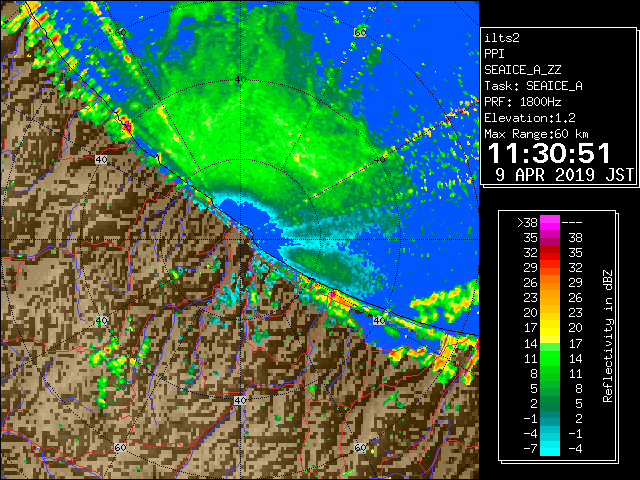Image resolution: width=640 pixels, height=480 pixels.
Task: Click the "PRF: 1800Hz" value
Action: pyautogui.click(x=522, y=102)
